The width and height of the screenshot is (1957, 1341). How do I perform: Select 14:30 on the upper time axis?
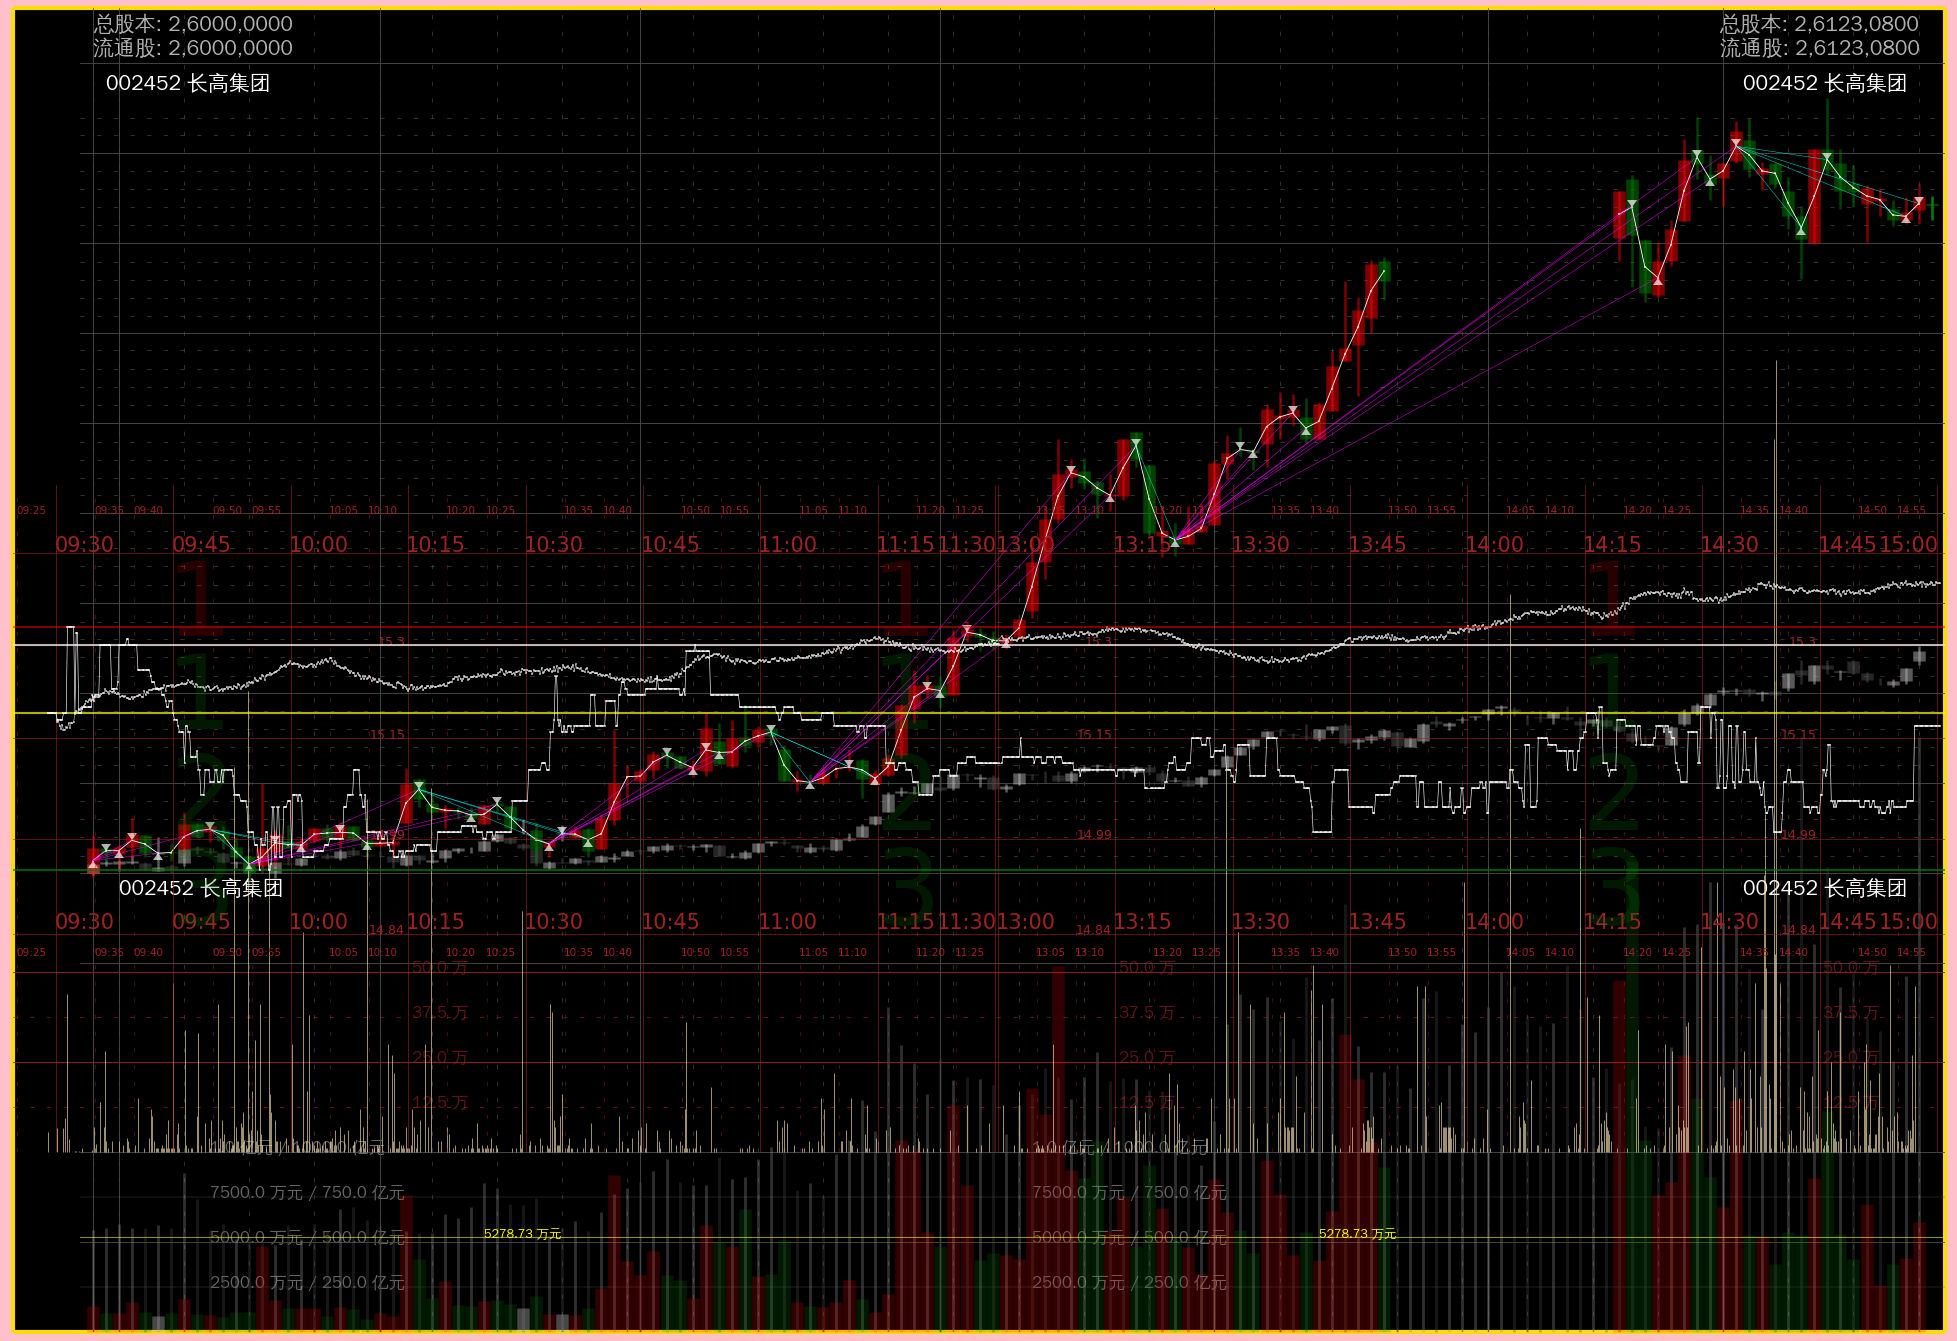point(1729,544)
